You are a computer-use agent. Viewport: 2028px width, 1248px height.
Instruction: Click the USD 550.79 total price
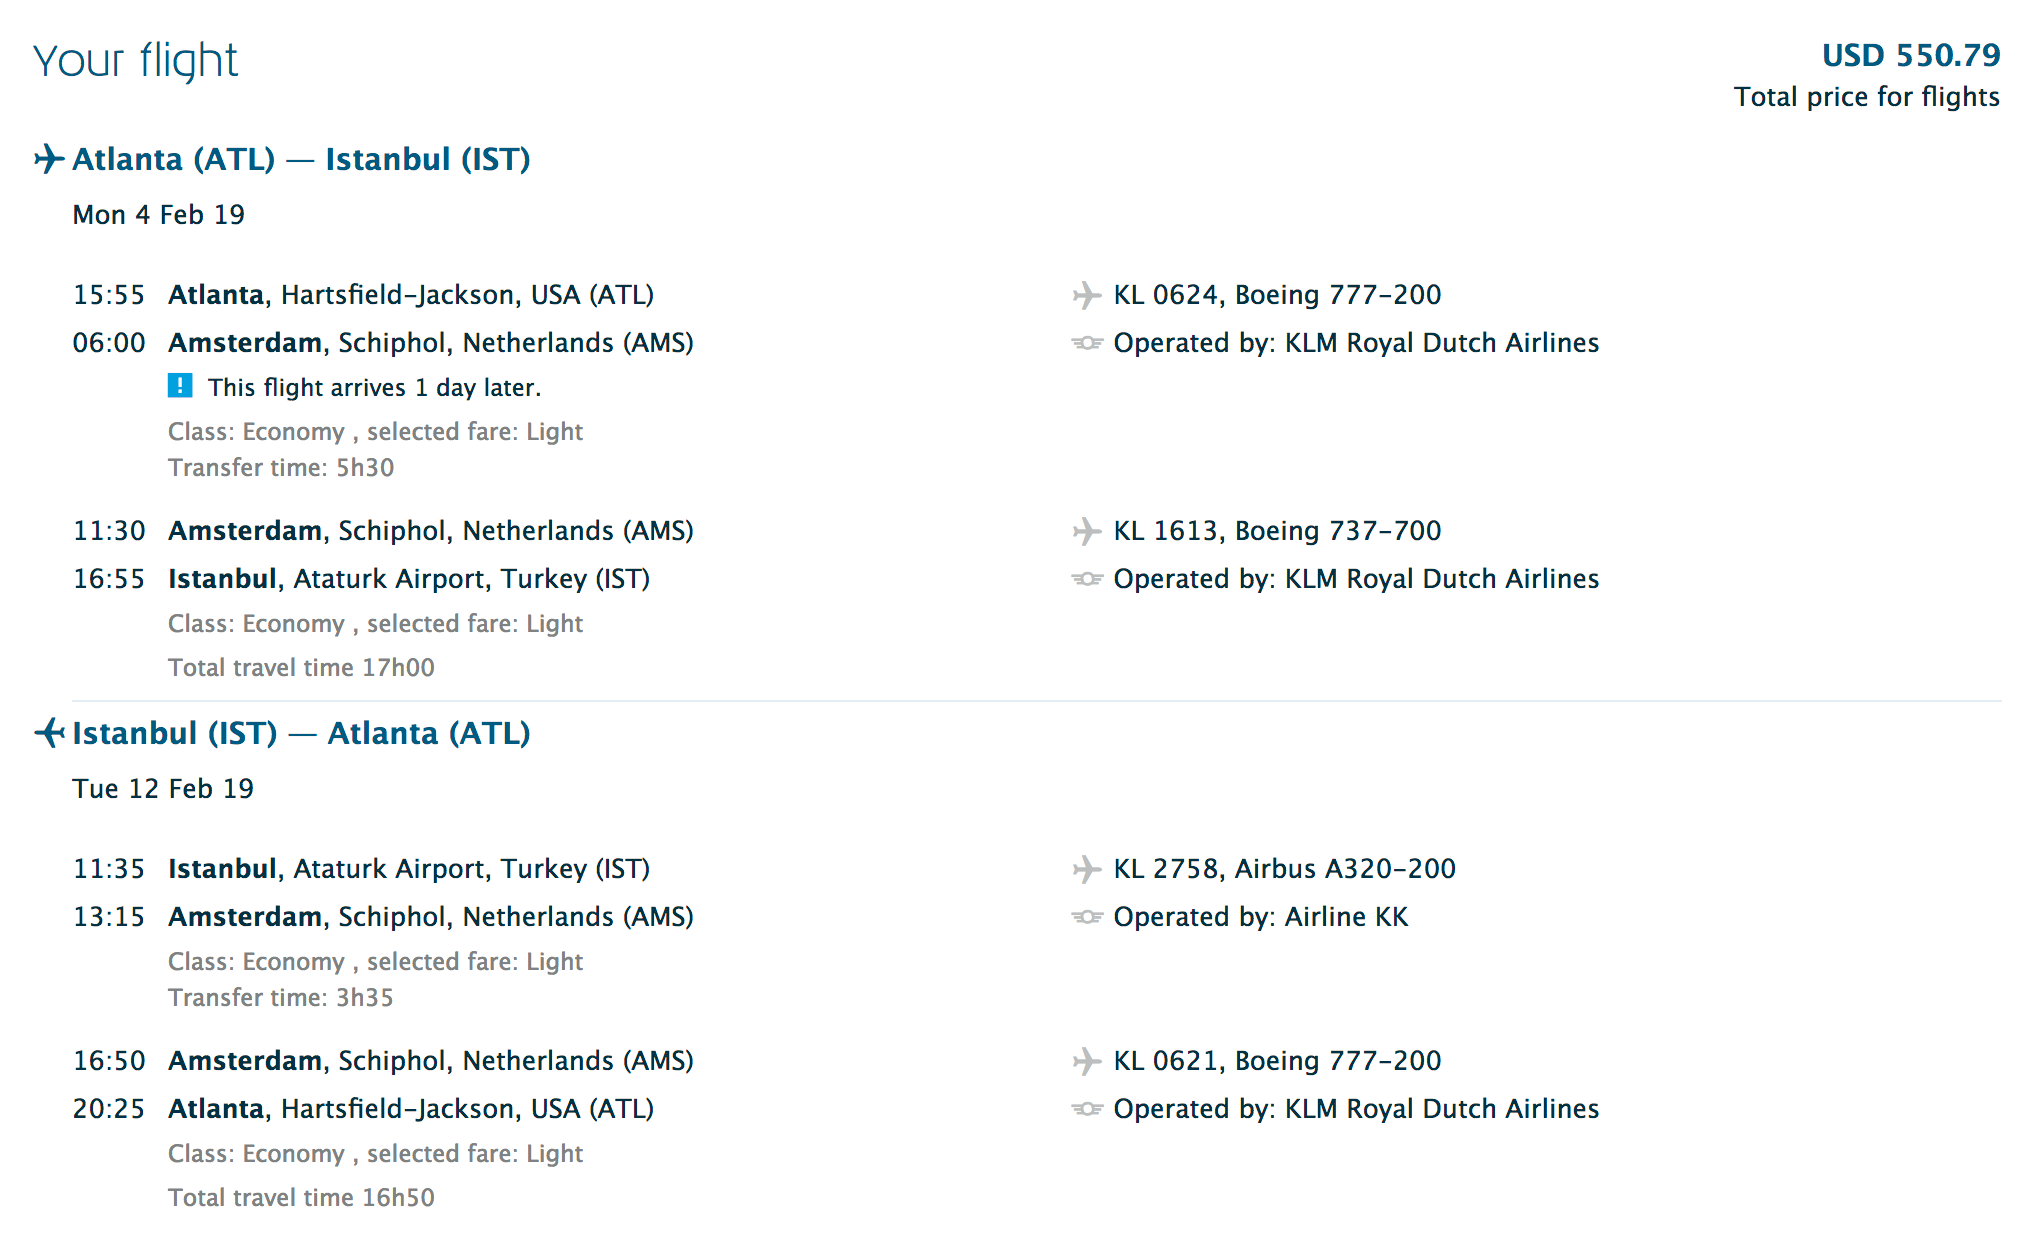pyautogui.click(x=1910, y=55)
